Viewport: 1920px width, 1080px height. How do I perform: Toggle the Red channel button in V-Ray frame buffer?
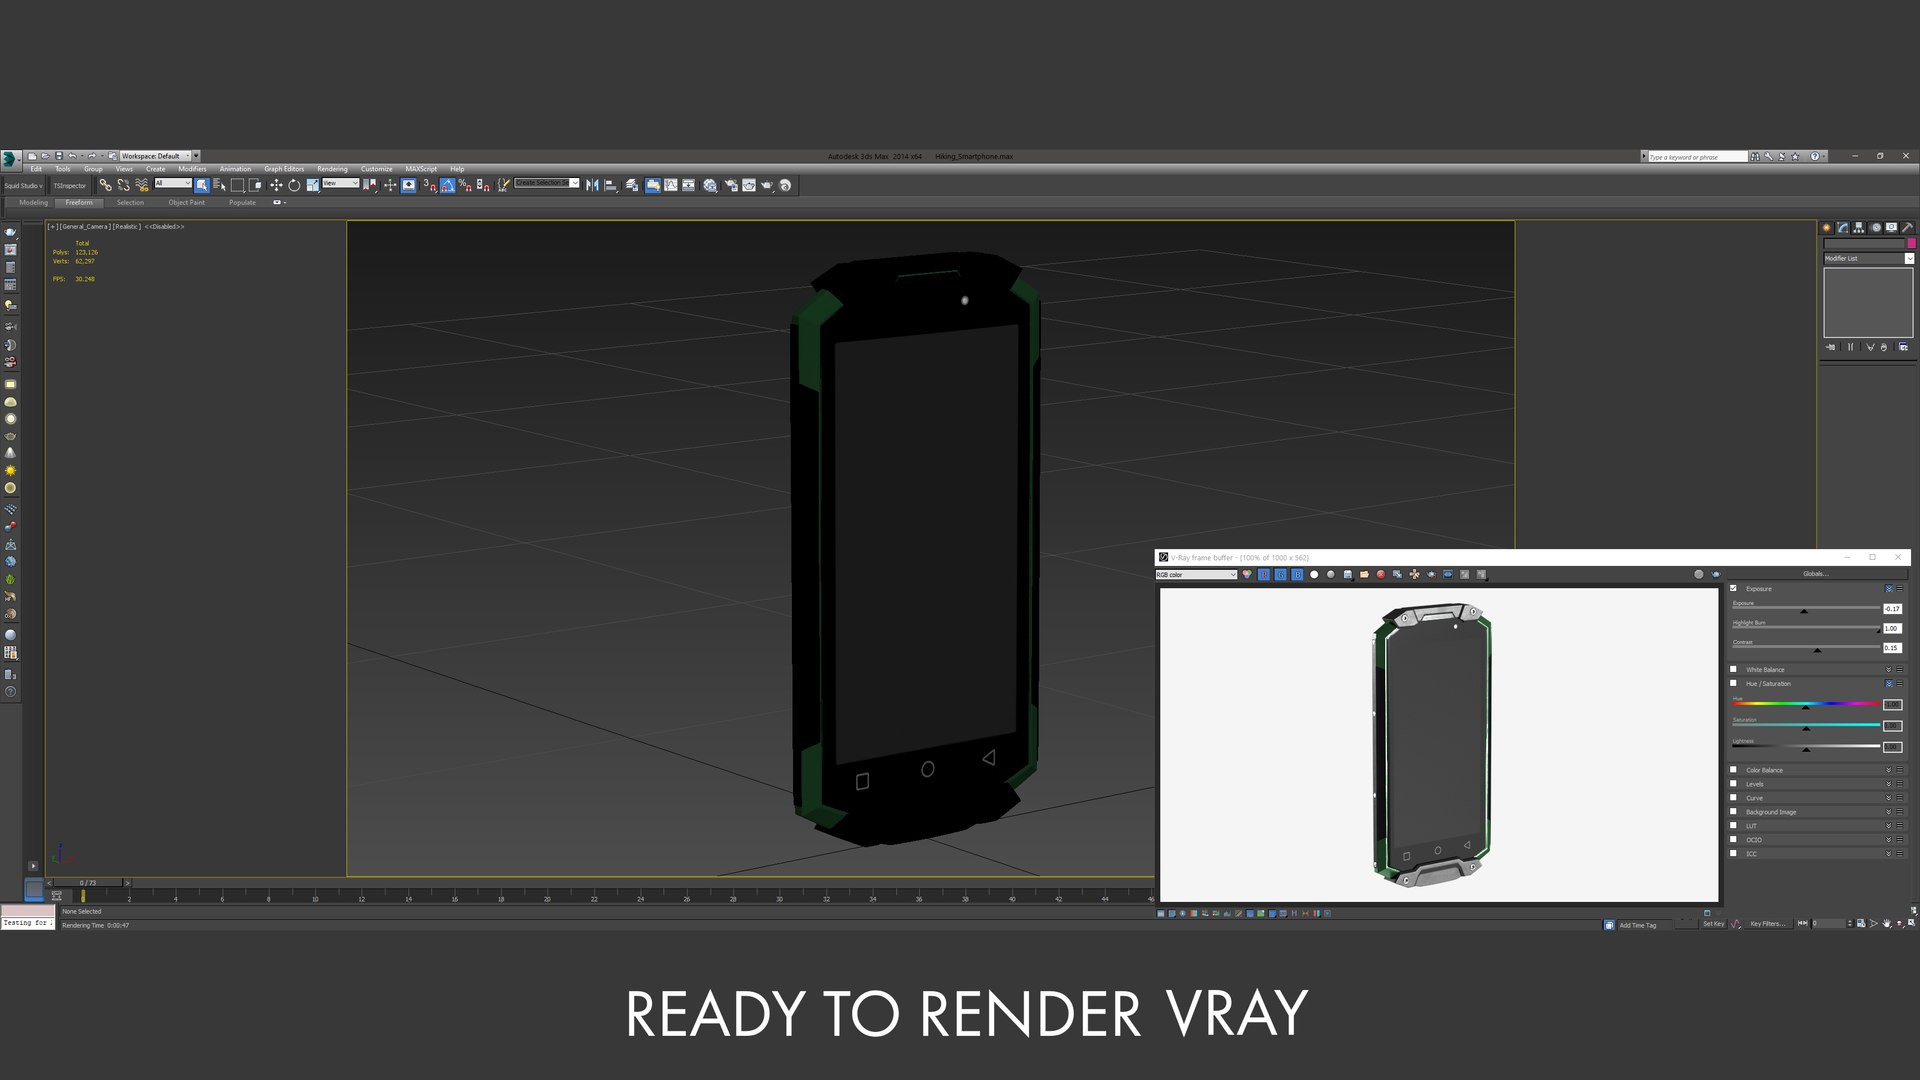pyautogui.click(x=1264, y=575)
